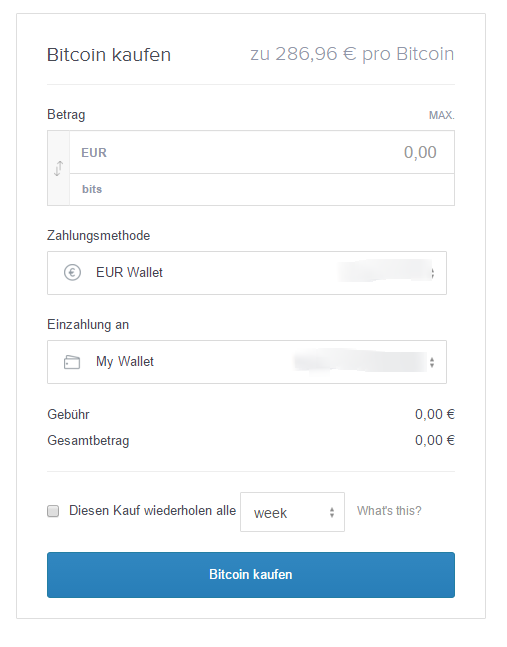The image size is (507, 647).
Task: Open the What's this? help link
Action: (x=389, y=511)
